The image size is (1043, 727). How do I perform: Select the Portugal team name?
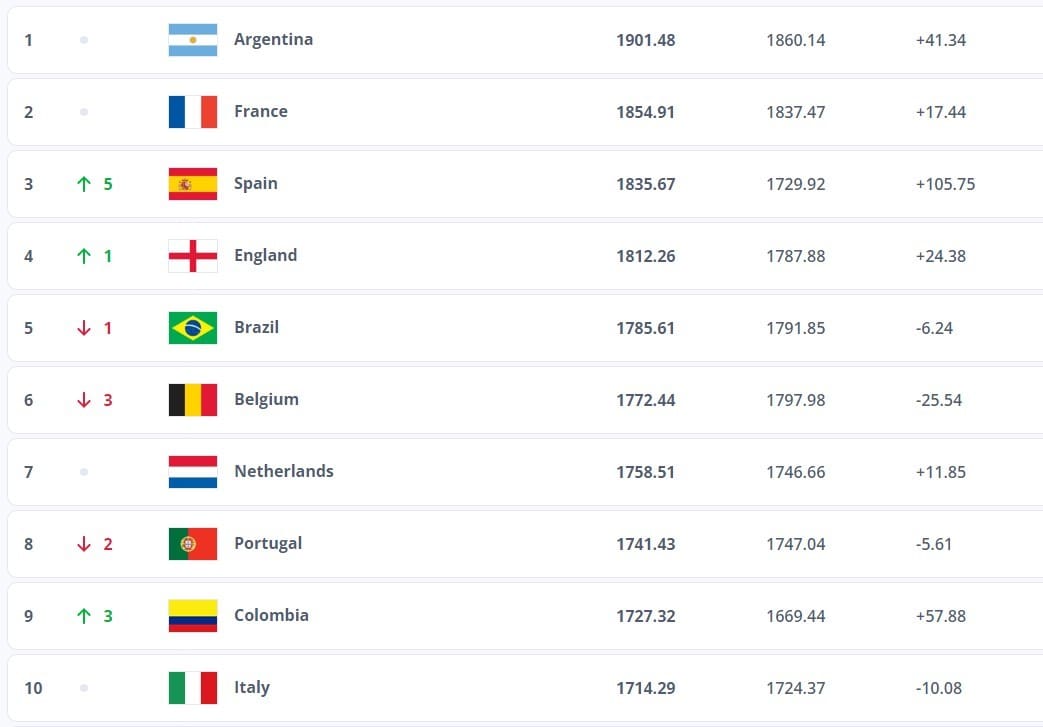[268, 543]
